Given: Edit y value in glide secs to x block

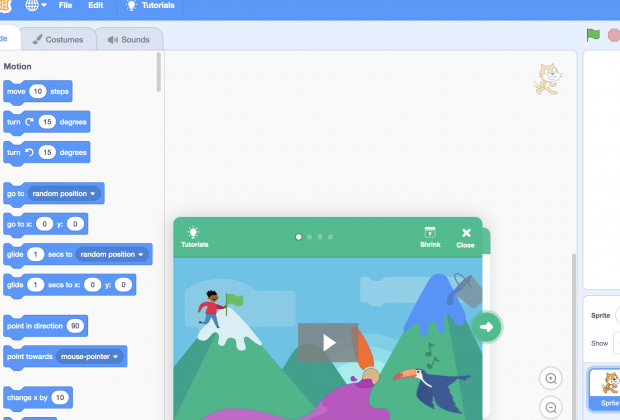Looking at the screenshot, I should point(123,285).
